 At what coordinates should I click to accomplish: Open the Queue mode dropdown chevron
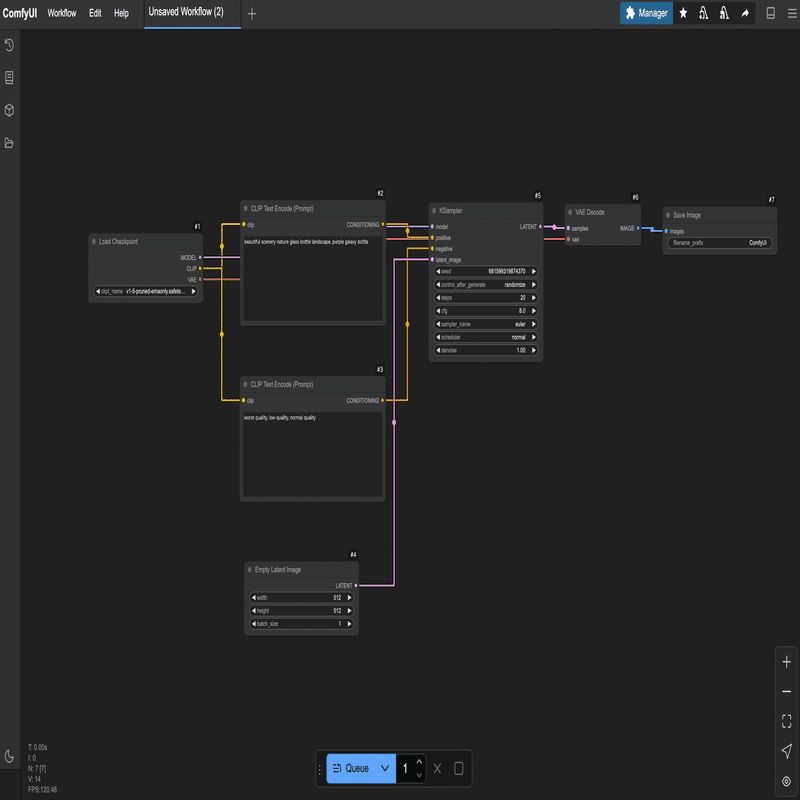coord(385,768)
